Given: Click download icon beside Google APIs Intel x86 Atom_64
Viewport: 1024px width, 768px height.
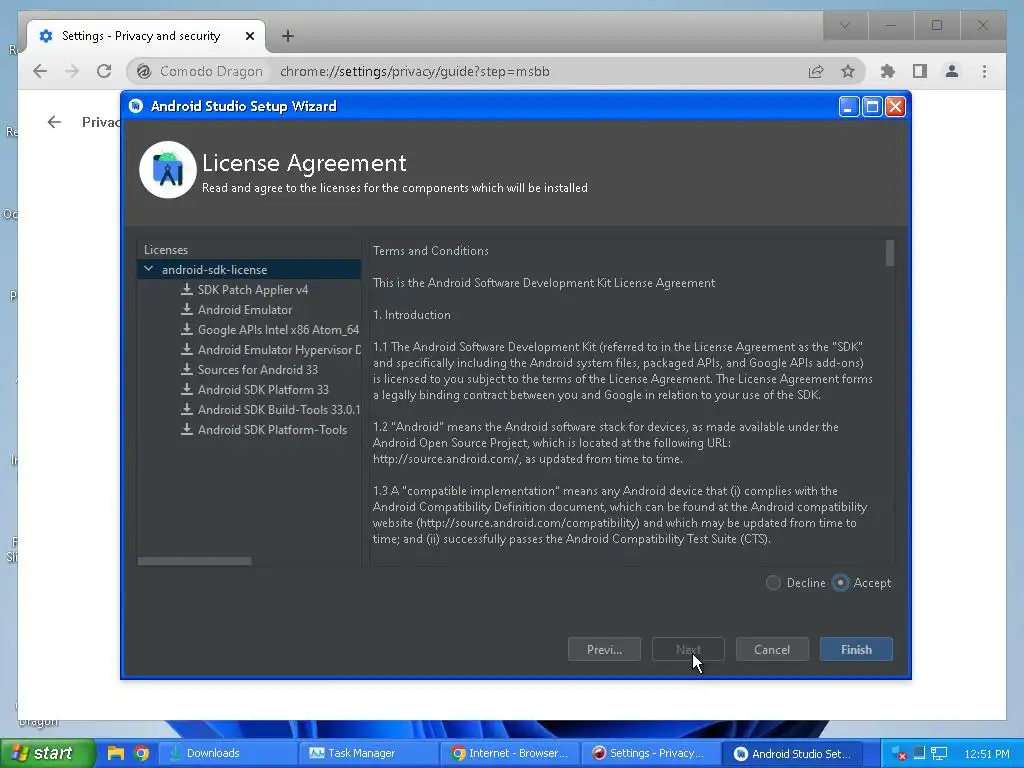Looking at the screenshot, I should pyautogui.click(x=187, y=329).
